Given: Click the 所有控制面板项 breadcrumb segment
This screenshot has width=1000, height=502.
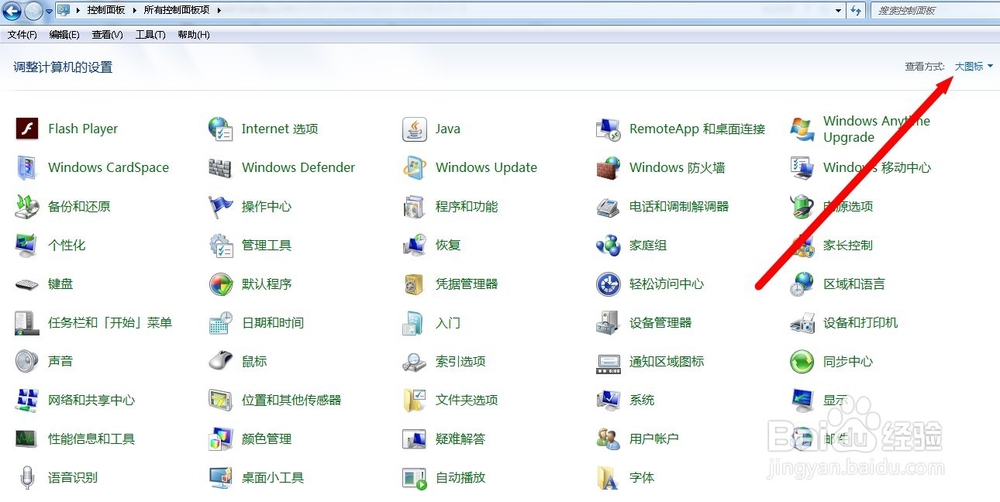Looking at the screenshot, I should click(177, 10).
